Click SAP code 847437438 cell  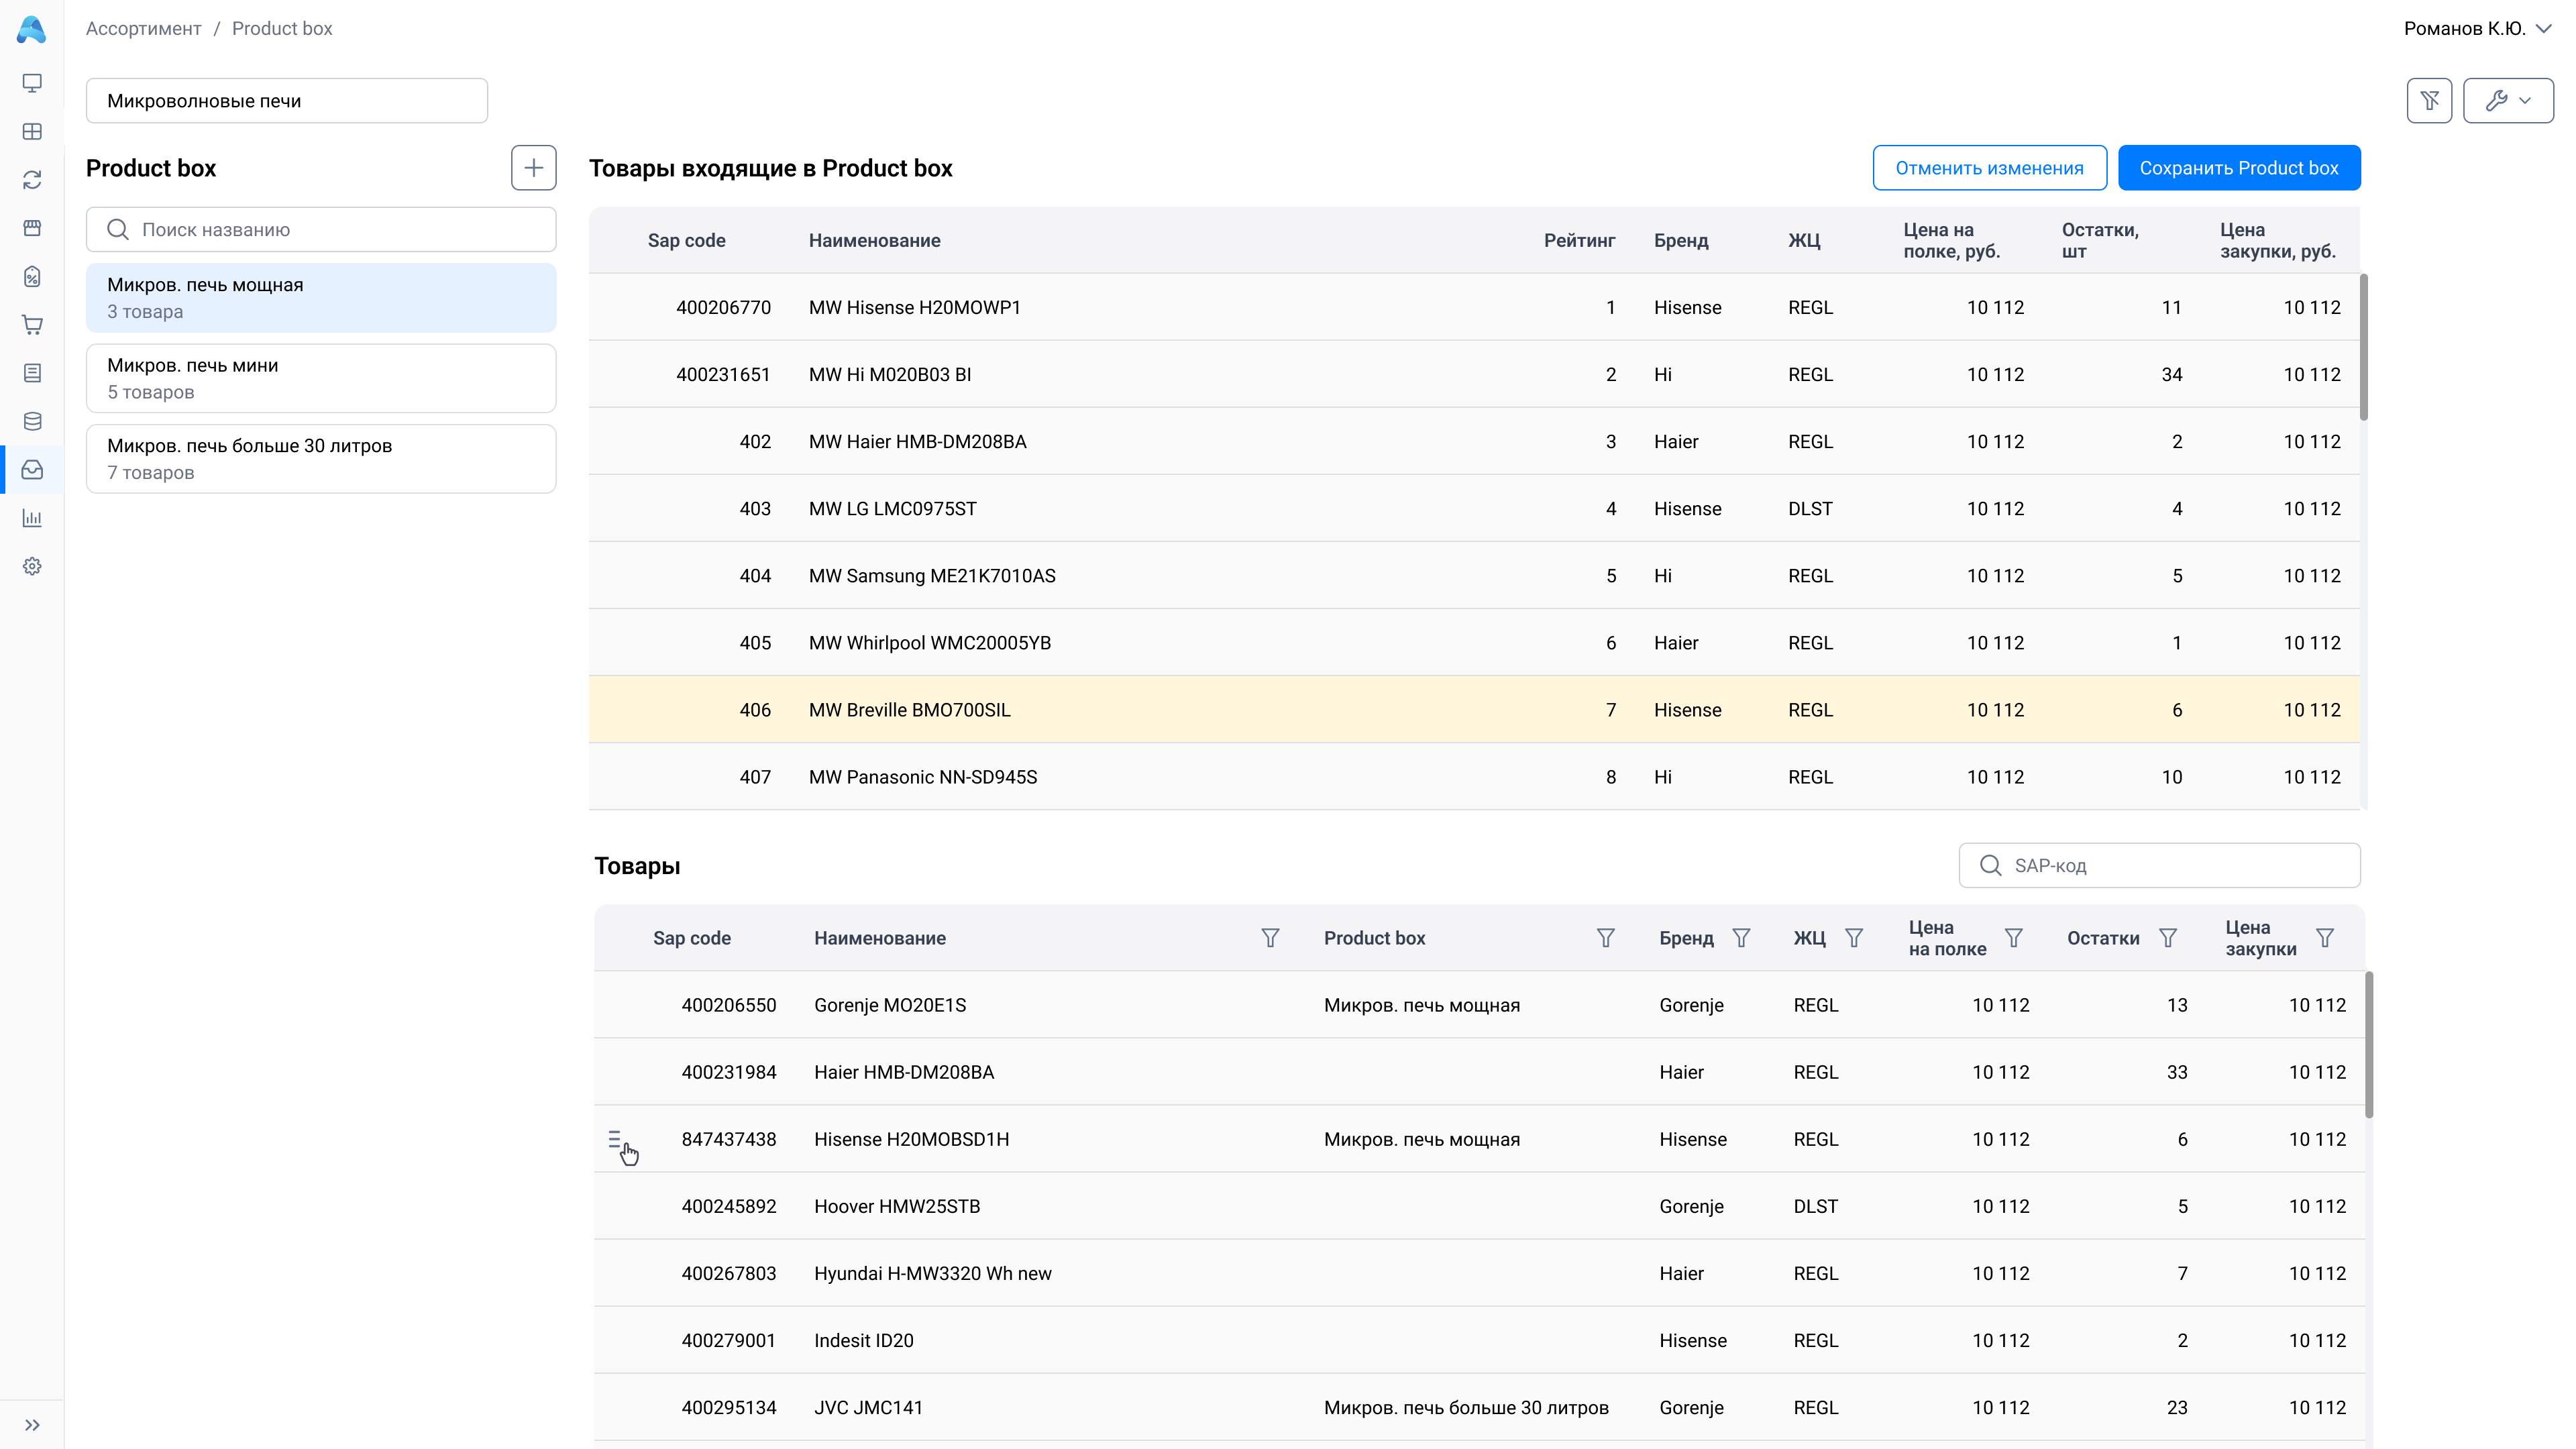[x=729, y=1139]
